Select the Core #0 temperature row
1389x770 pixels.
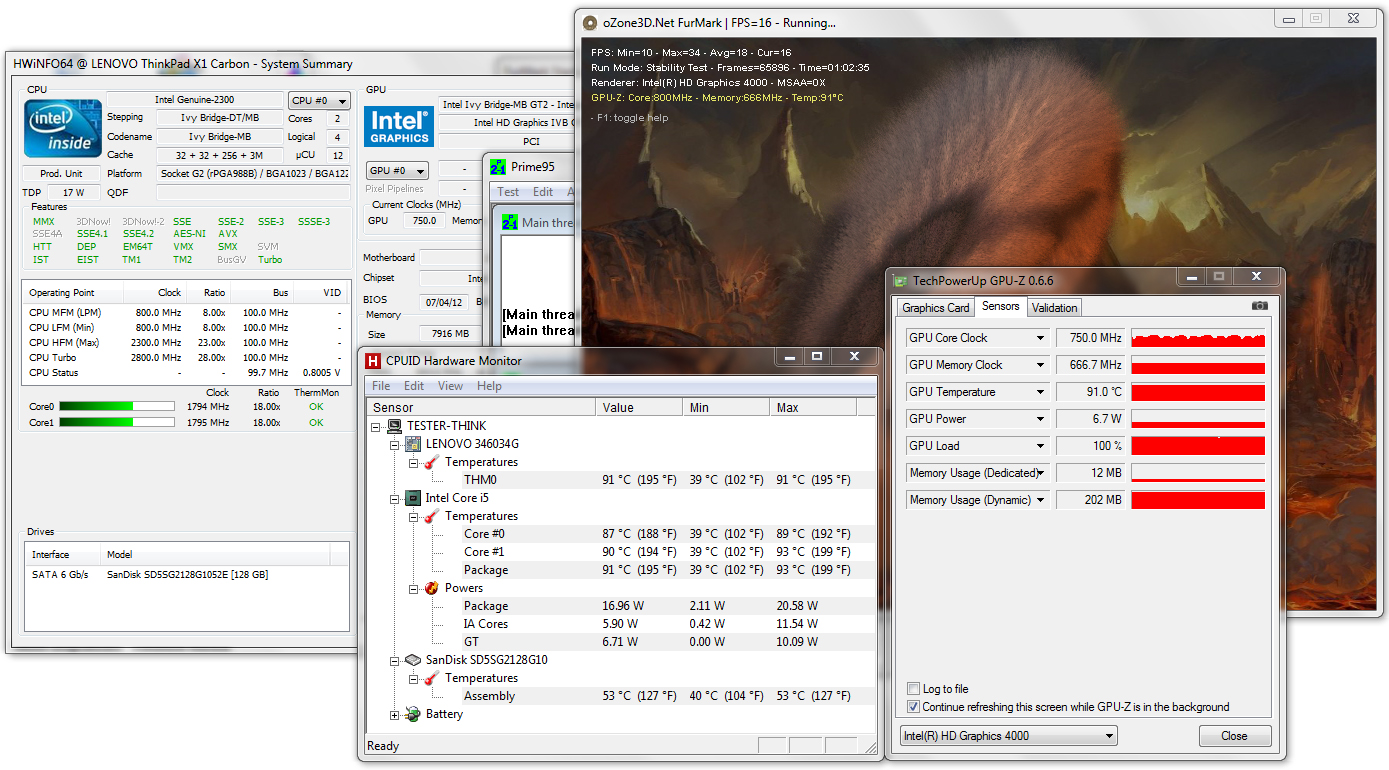[x=620, y=534]
